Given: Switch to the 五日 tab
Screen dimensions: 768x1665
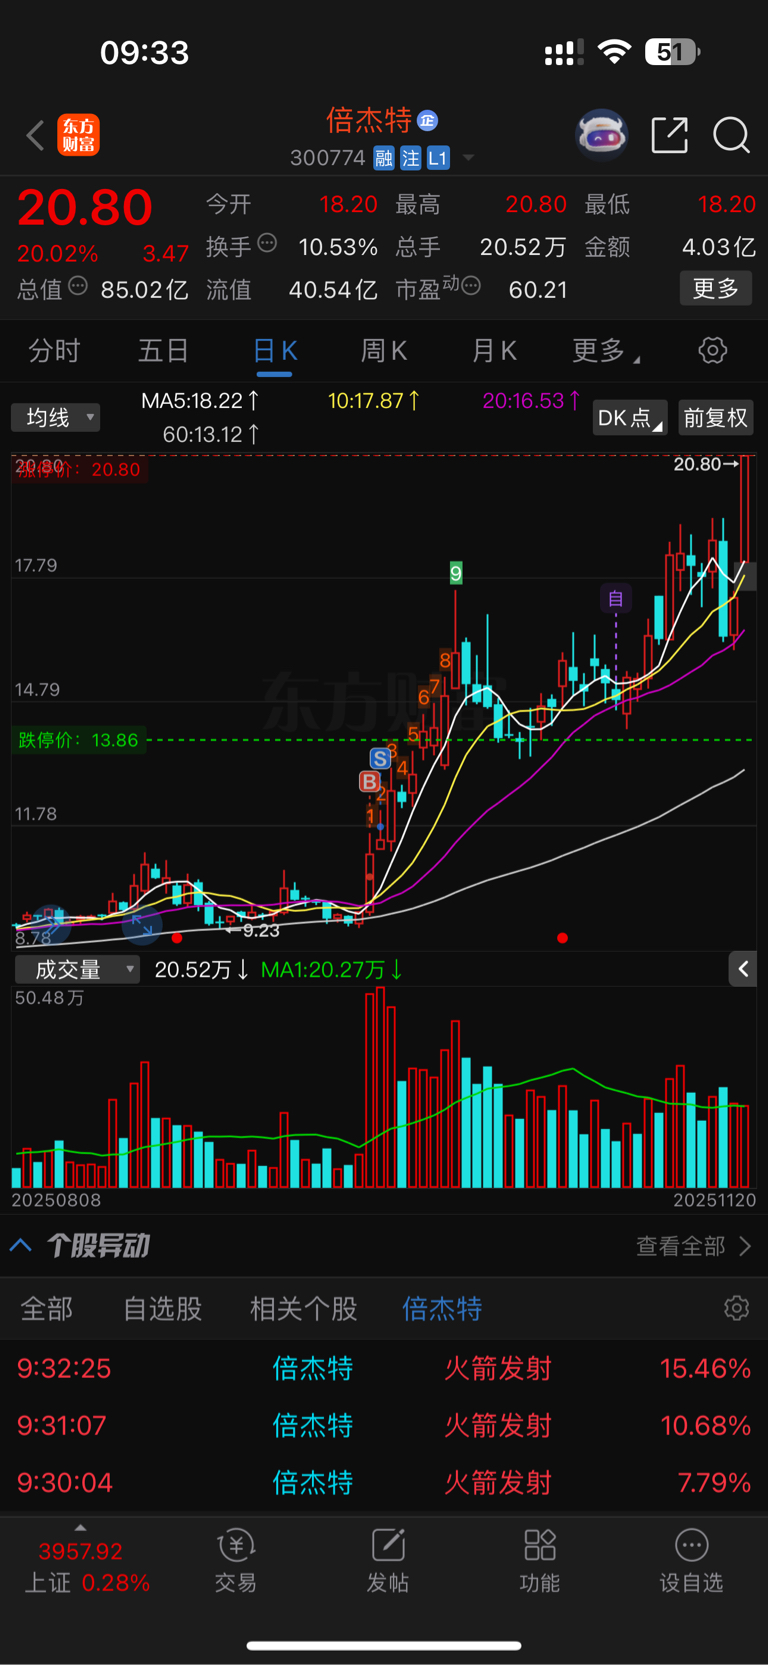Looking at the screenshot, I should tap(163, 351).
